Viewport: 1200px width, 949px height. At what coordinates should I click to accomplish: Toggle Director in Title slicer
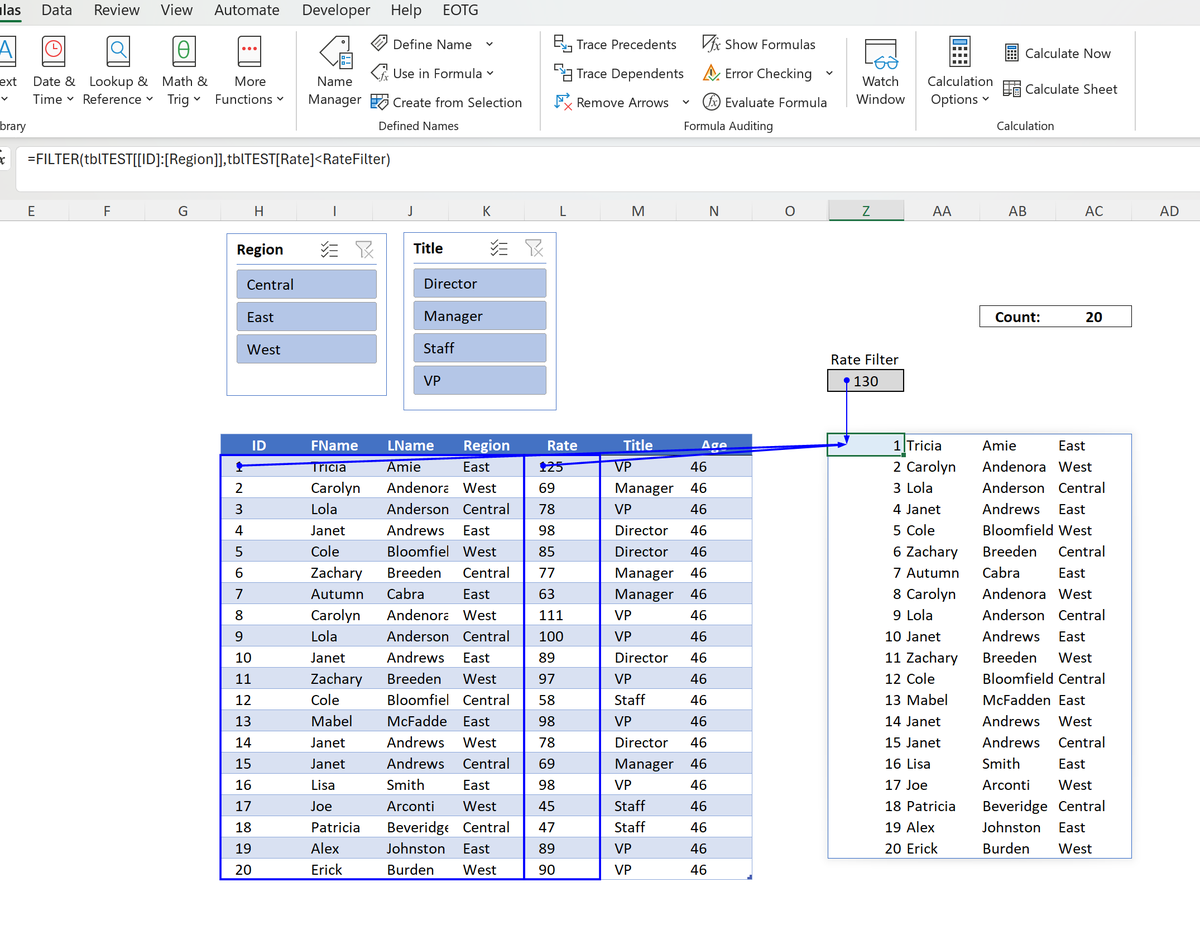479,283
